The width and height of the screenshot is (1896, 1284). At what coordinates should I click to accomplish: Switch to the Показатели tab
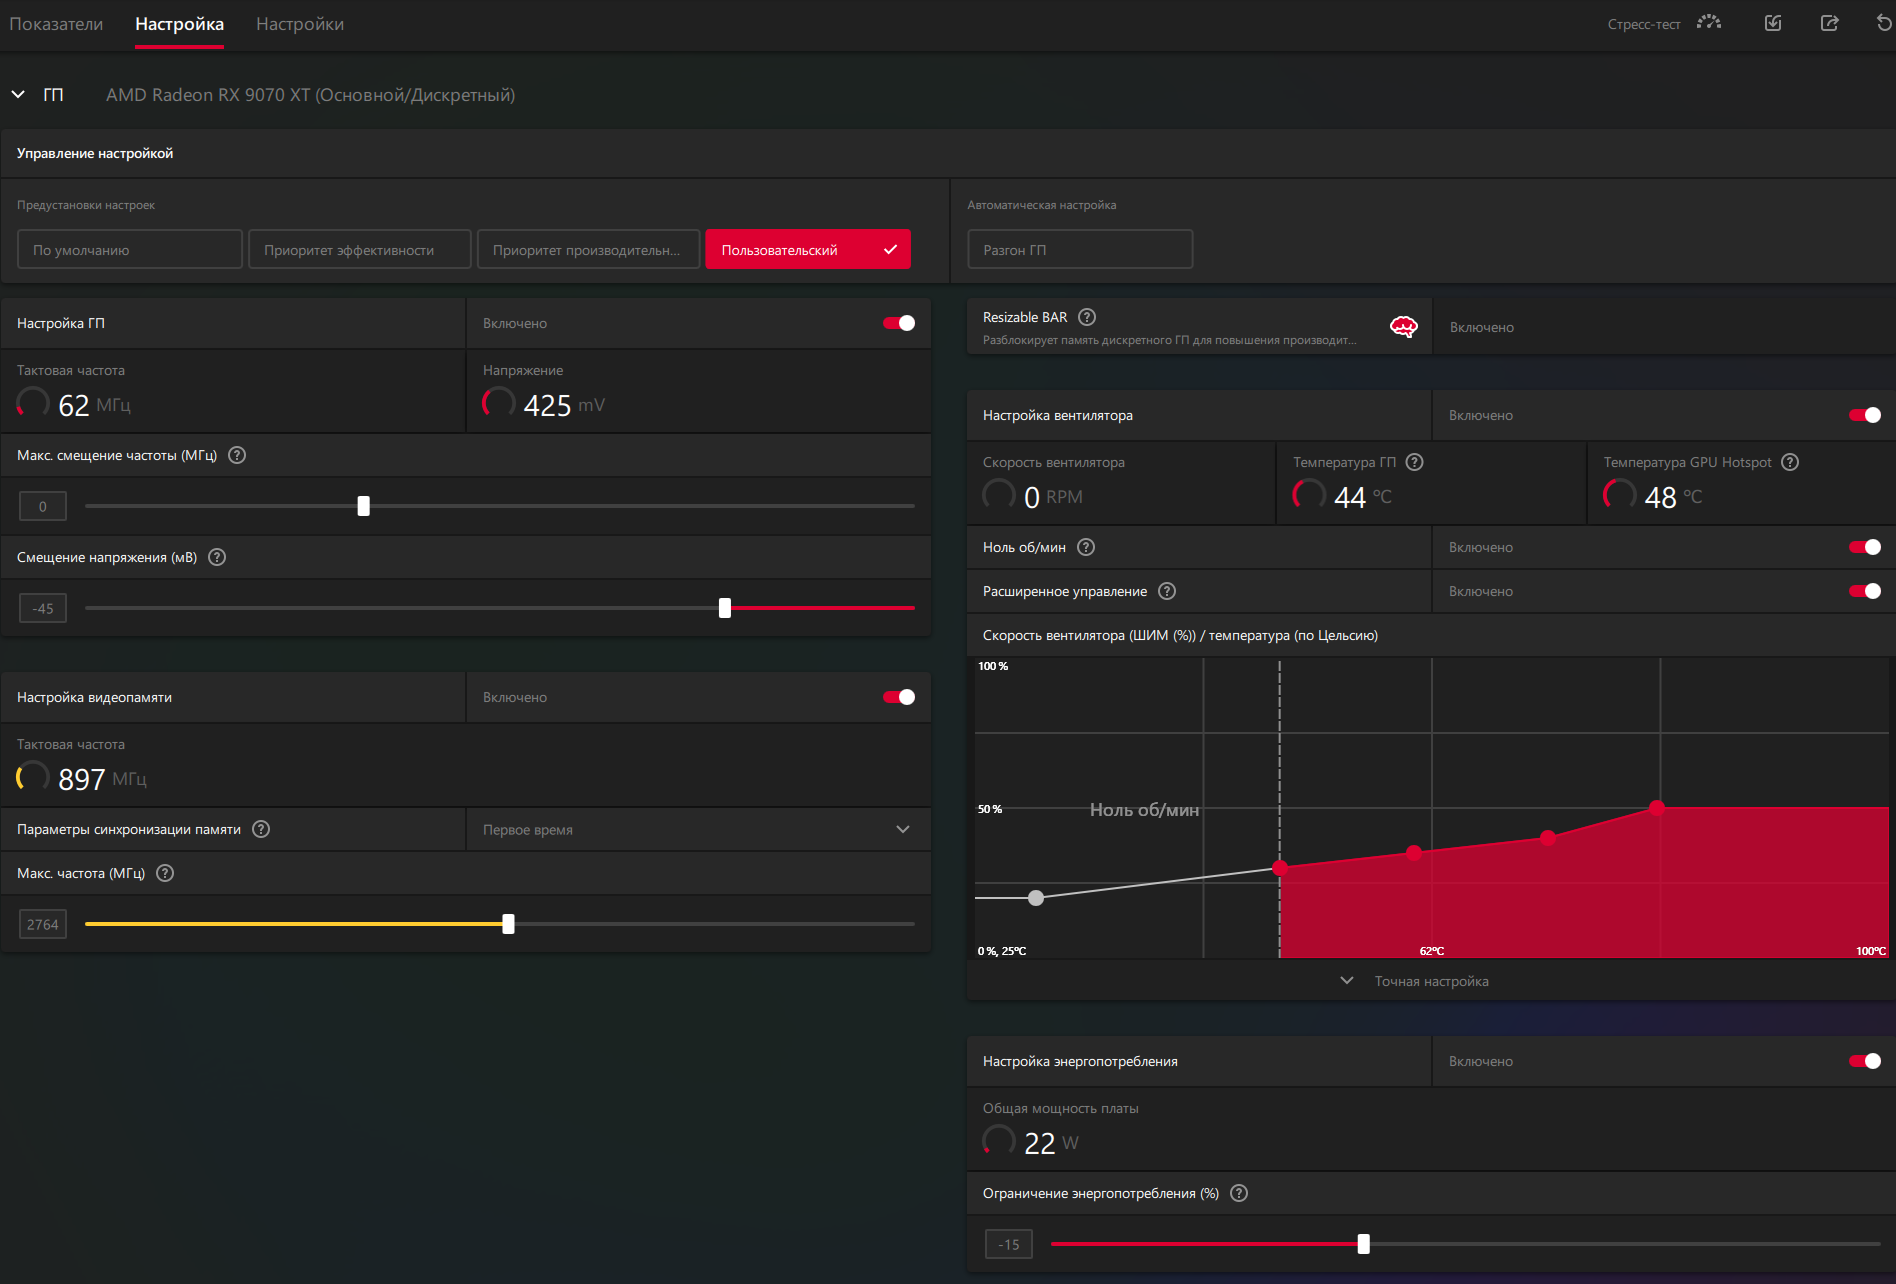click(56, 24)
